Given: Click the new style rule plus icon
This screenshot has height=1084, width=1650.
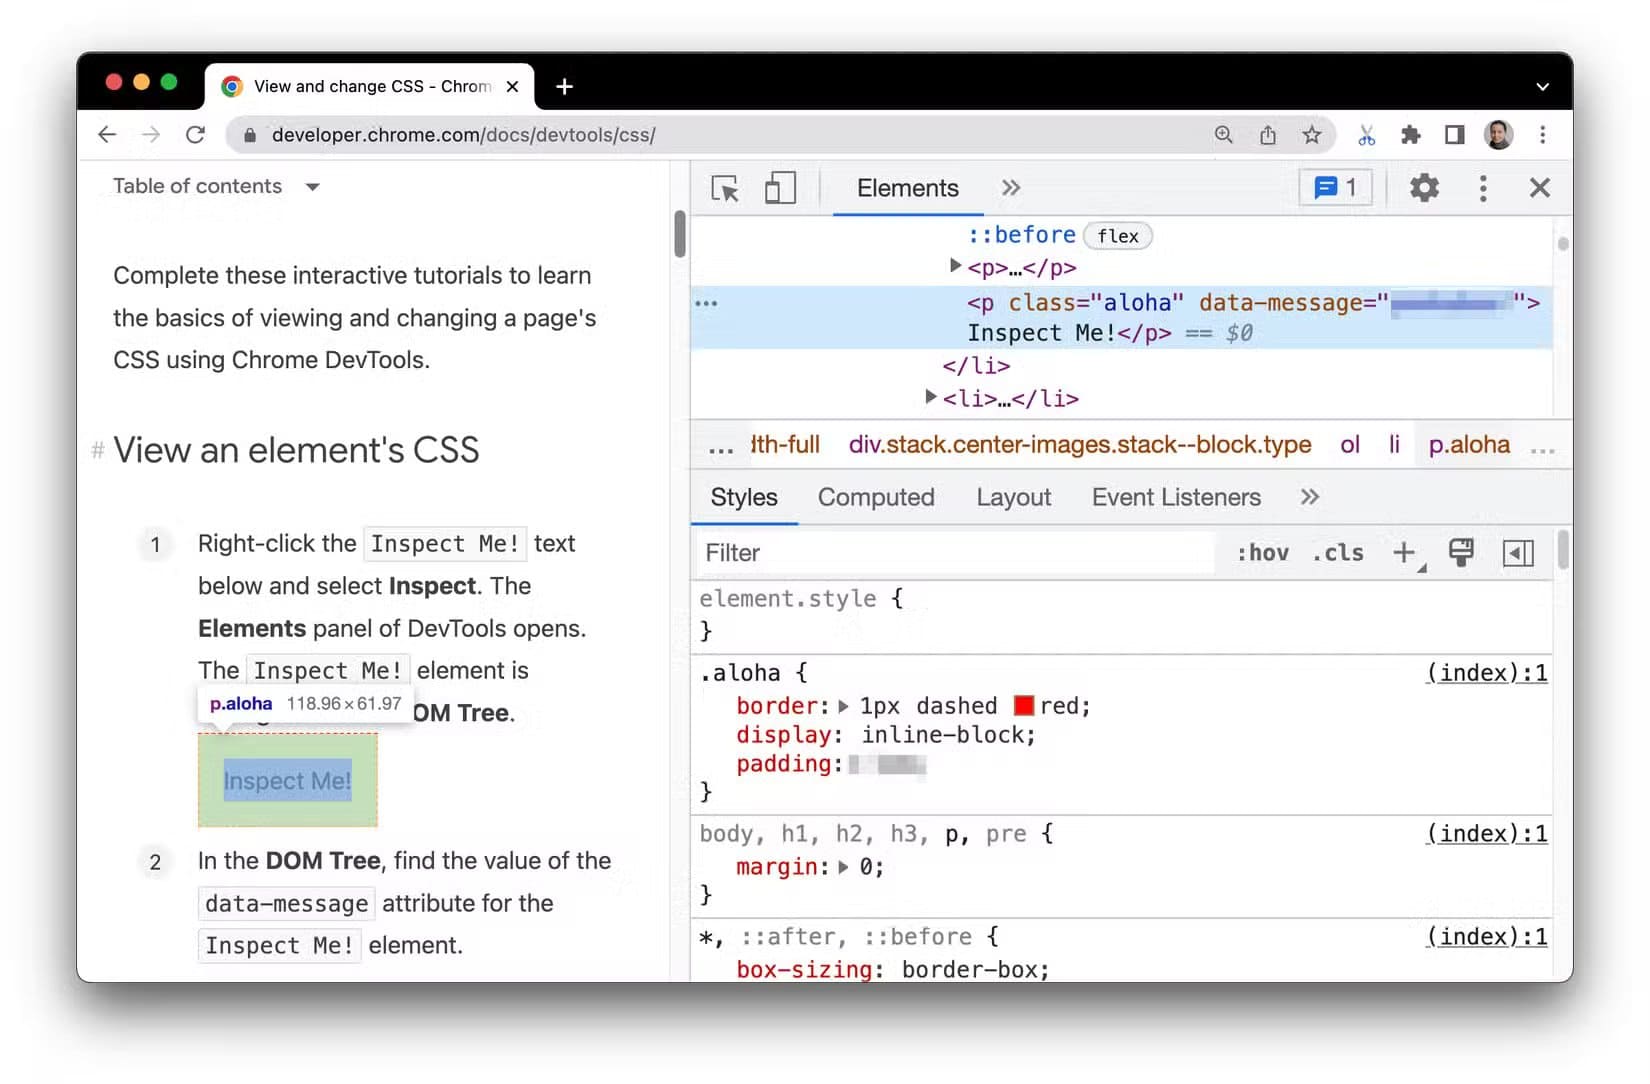Looking at the screenshot, I should coord(1405,553).
